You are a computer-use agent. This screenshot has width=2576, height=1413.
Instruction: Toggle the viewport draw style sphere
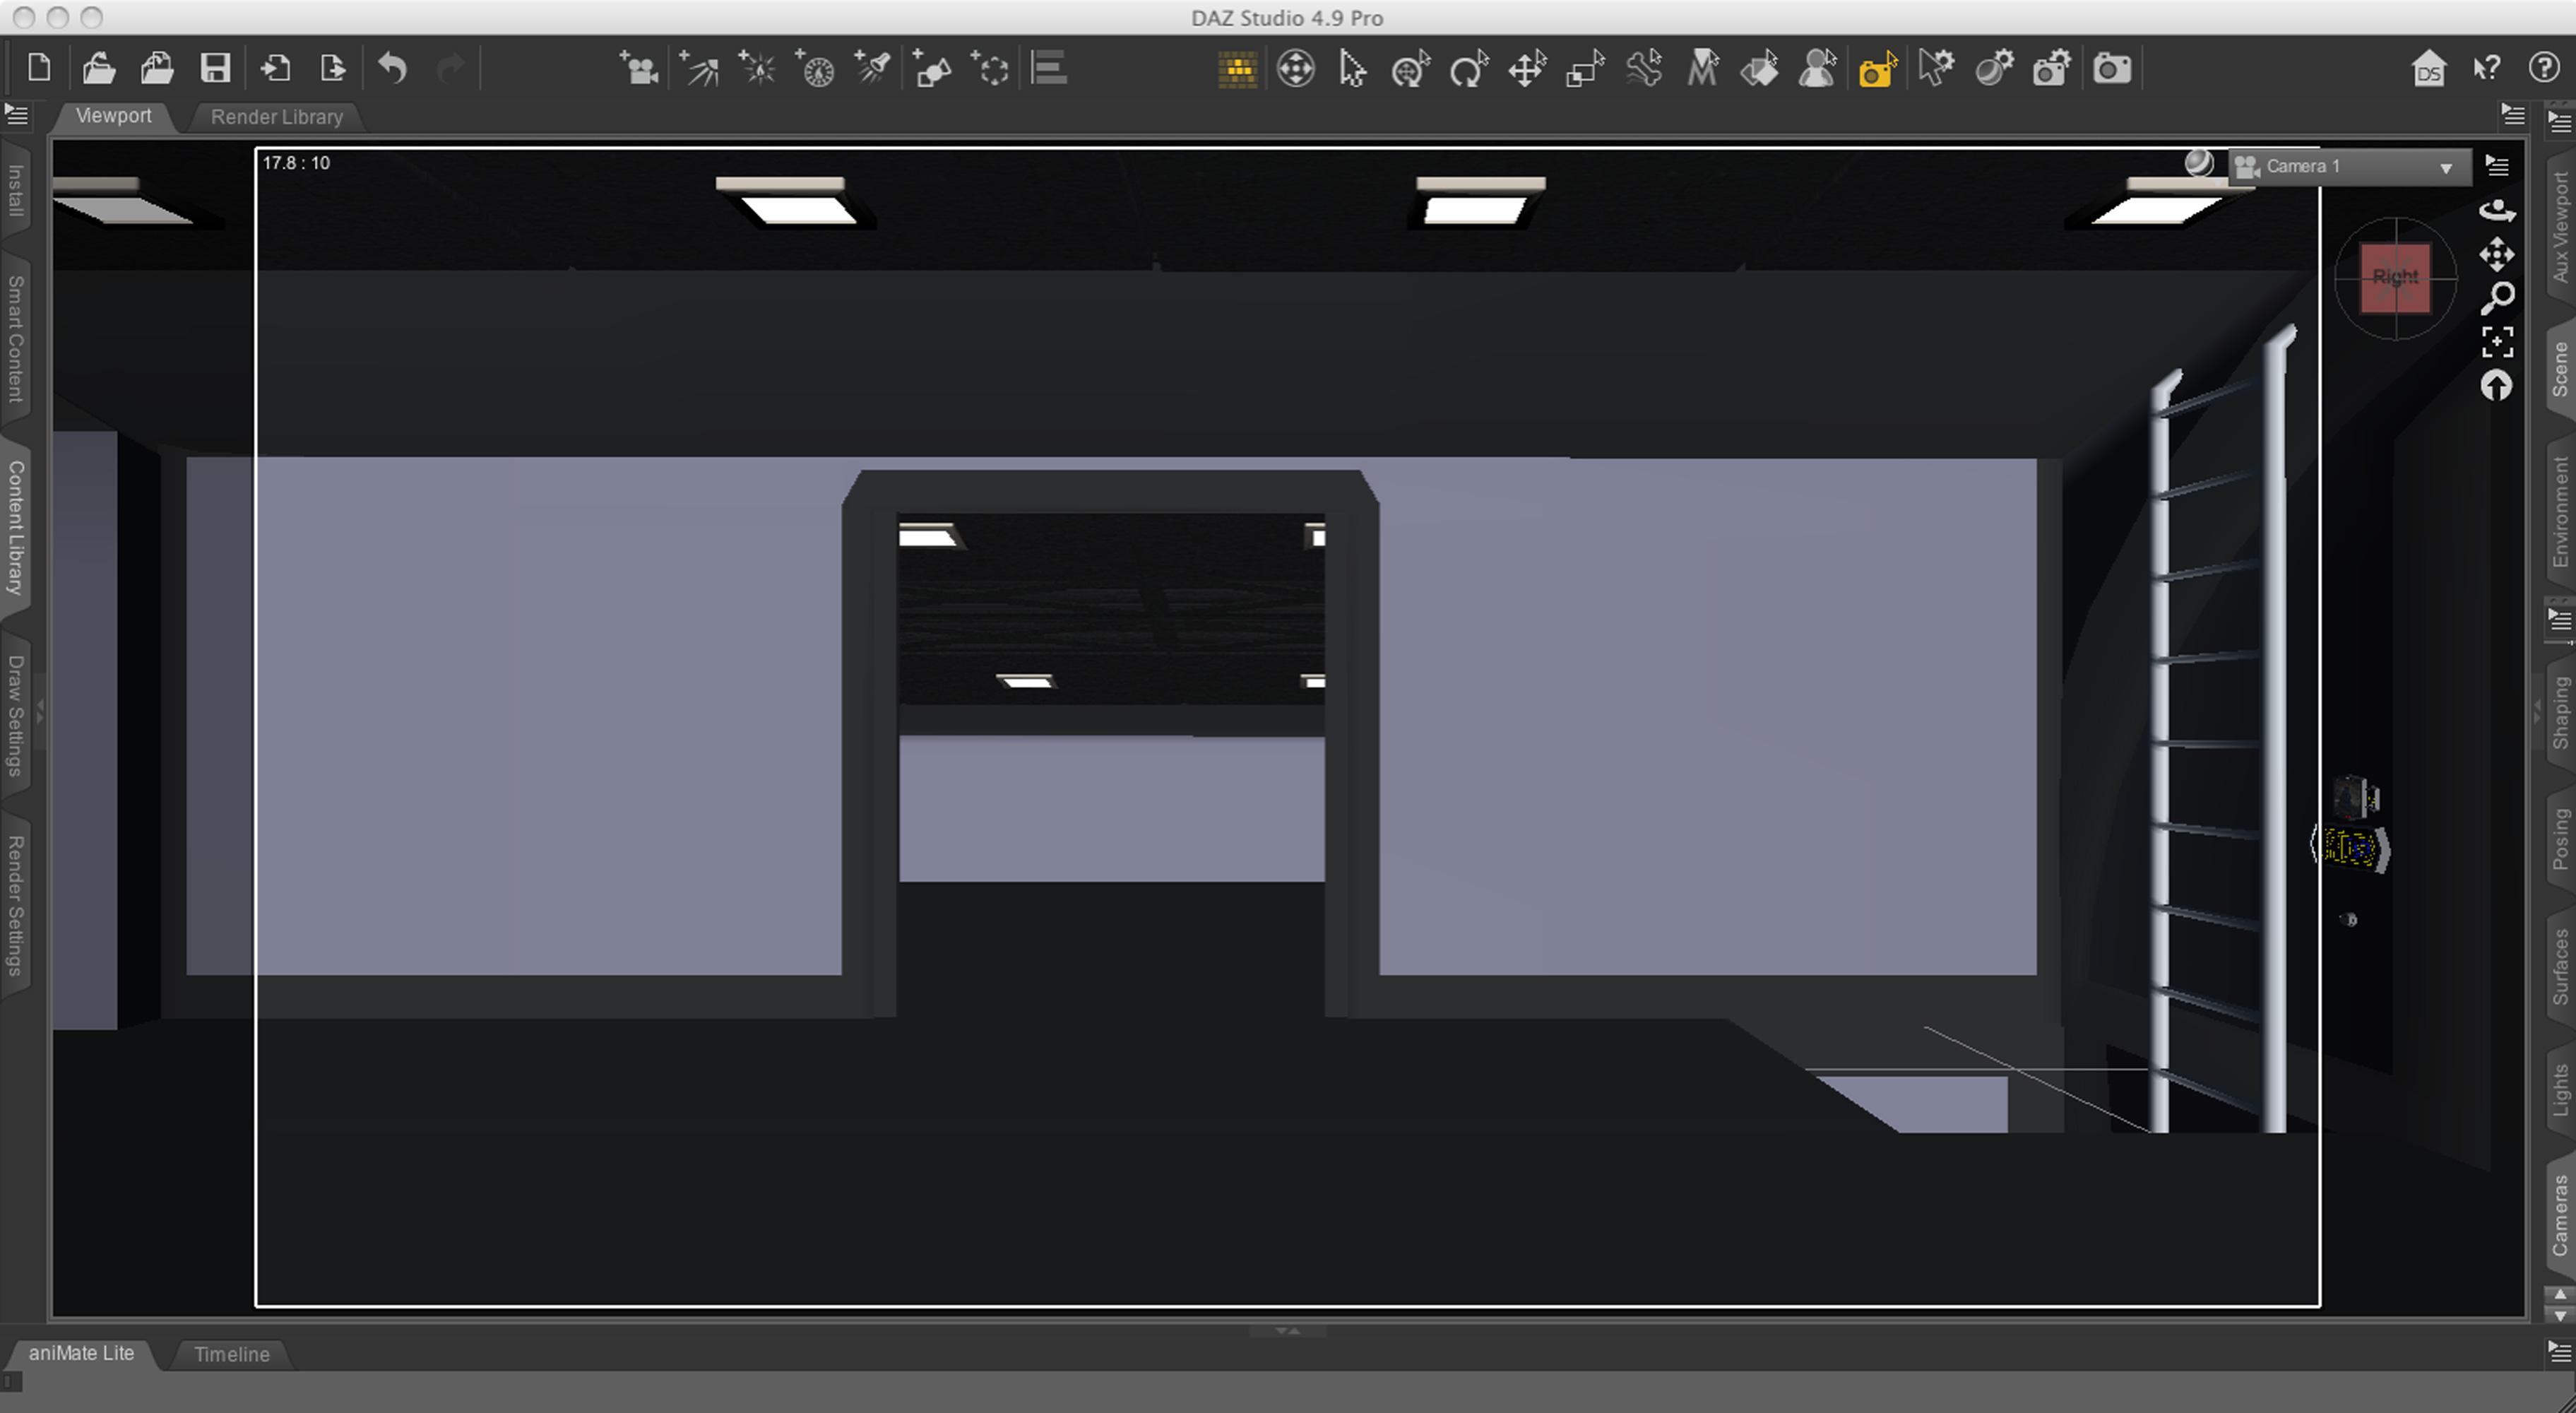point(2198,164)
